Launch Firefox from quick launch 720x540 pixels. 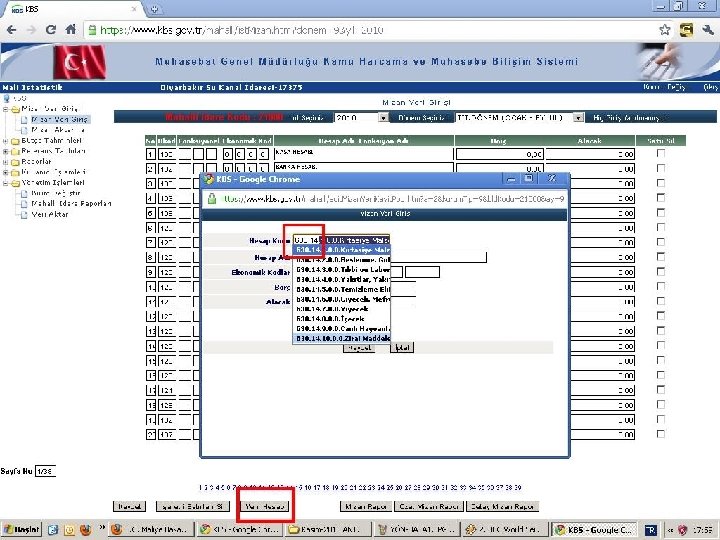85,529
